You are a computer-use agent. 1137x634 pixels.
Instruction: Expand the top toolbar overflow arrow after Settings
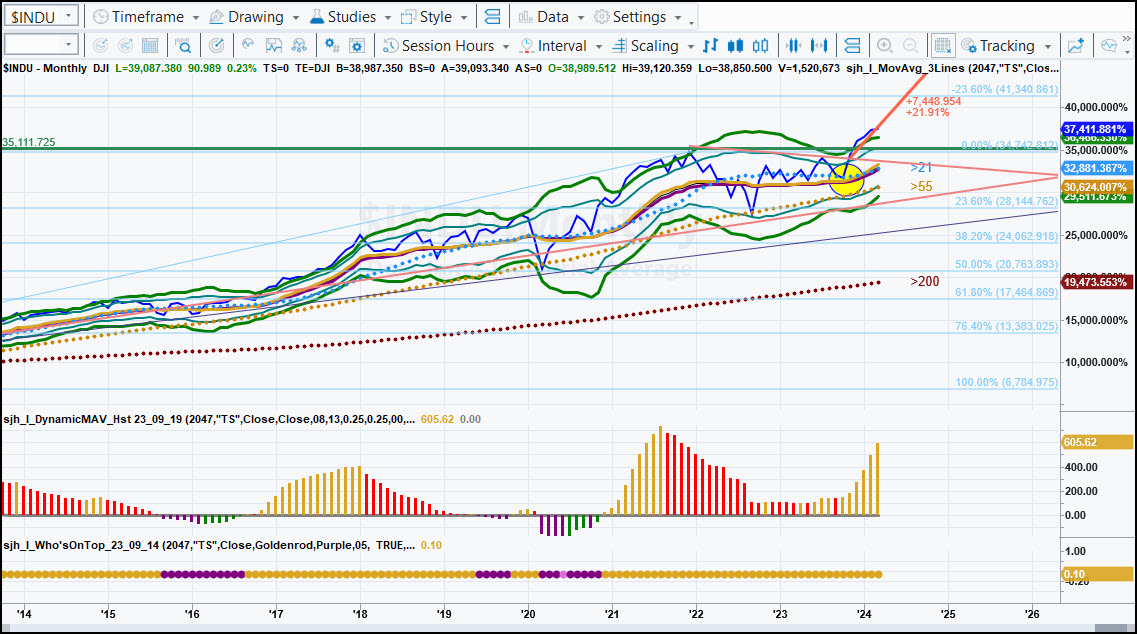point(691,22)
